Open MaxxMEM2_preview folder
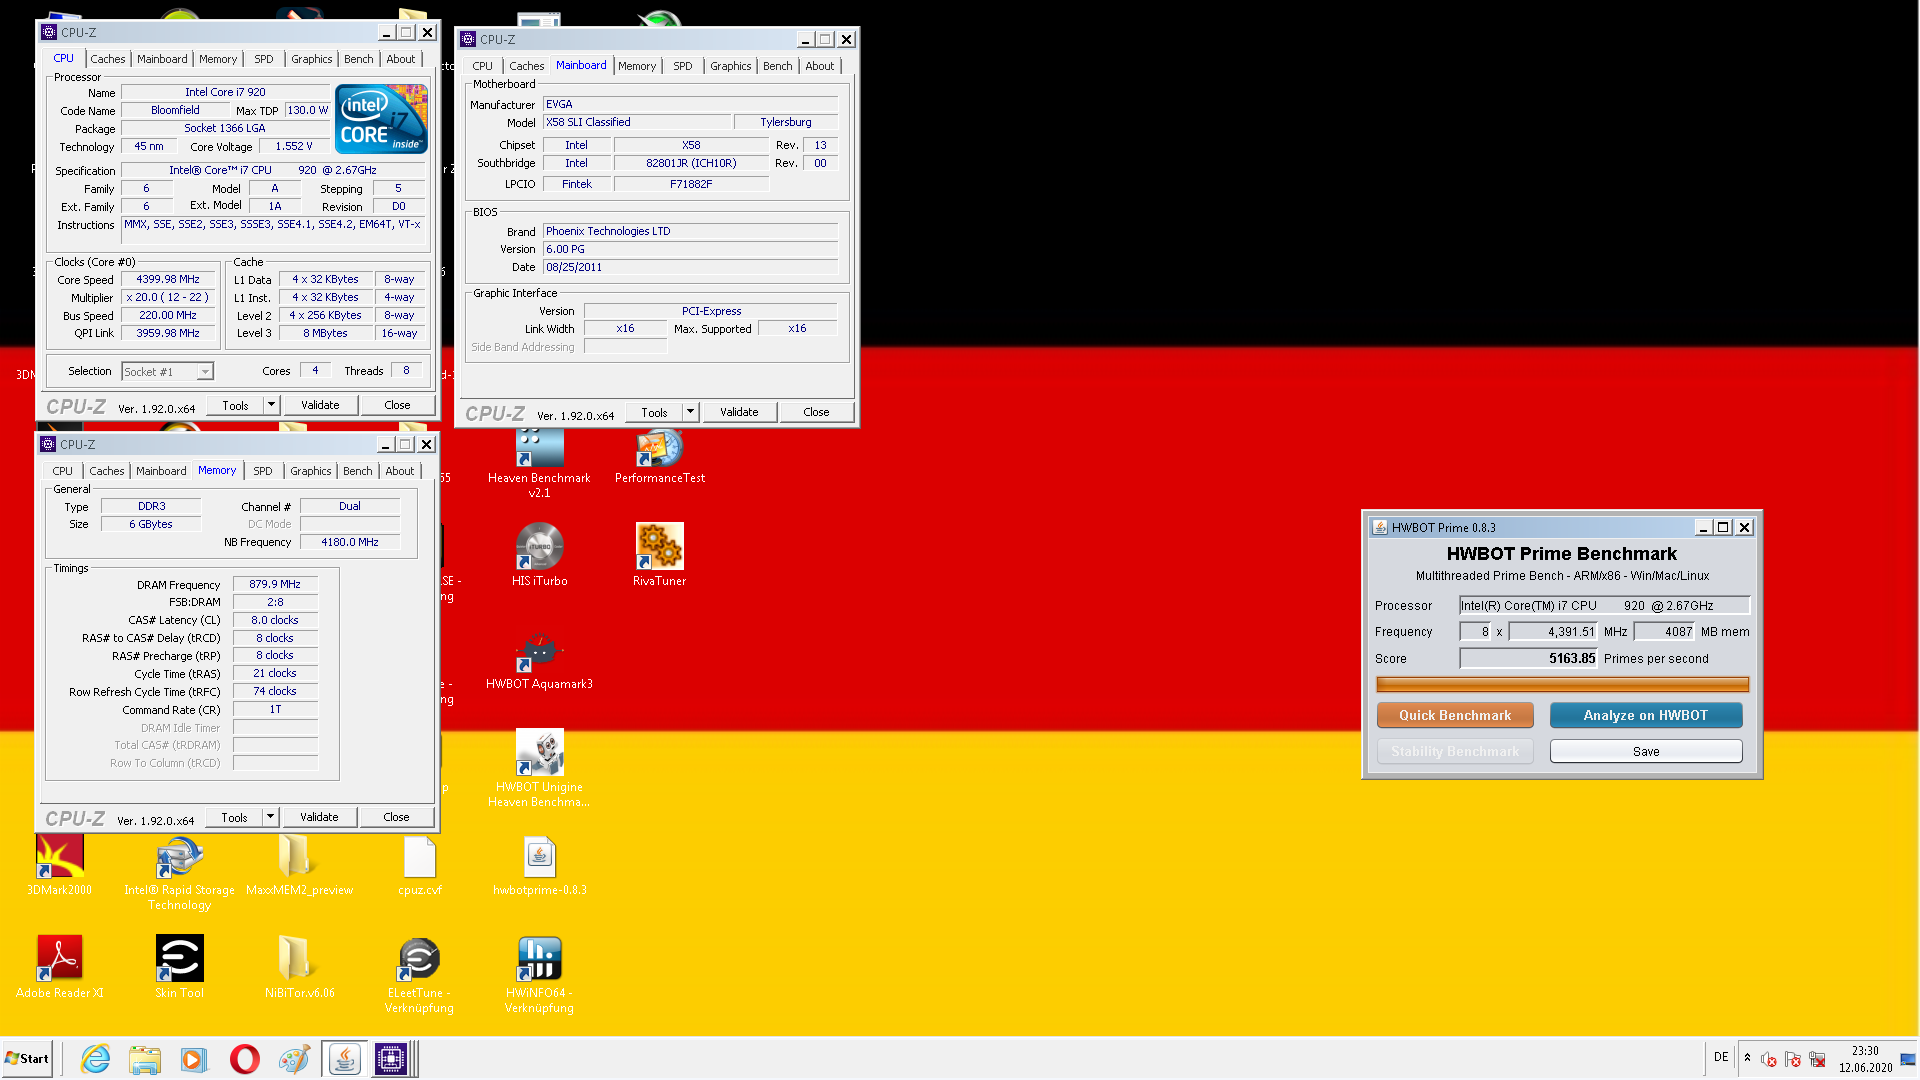1920x1080 pixels. pyautogui.click(x=299, y=865)
